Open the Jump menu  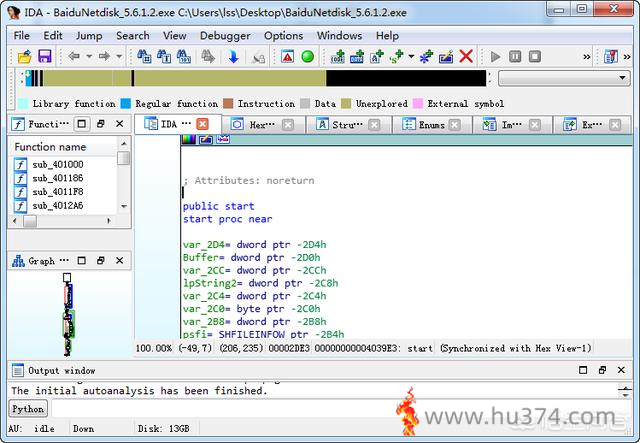(89, 36)
